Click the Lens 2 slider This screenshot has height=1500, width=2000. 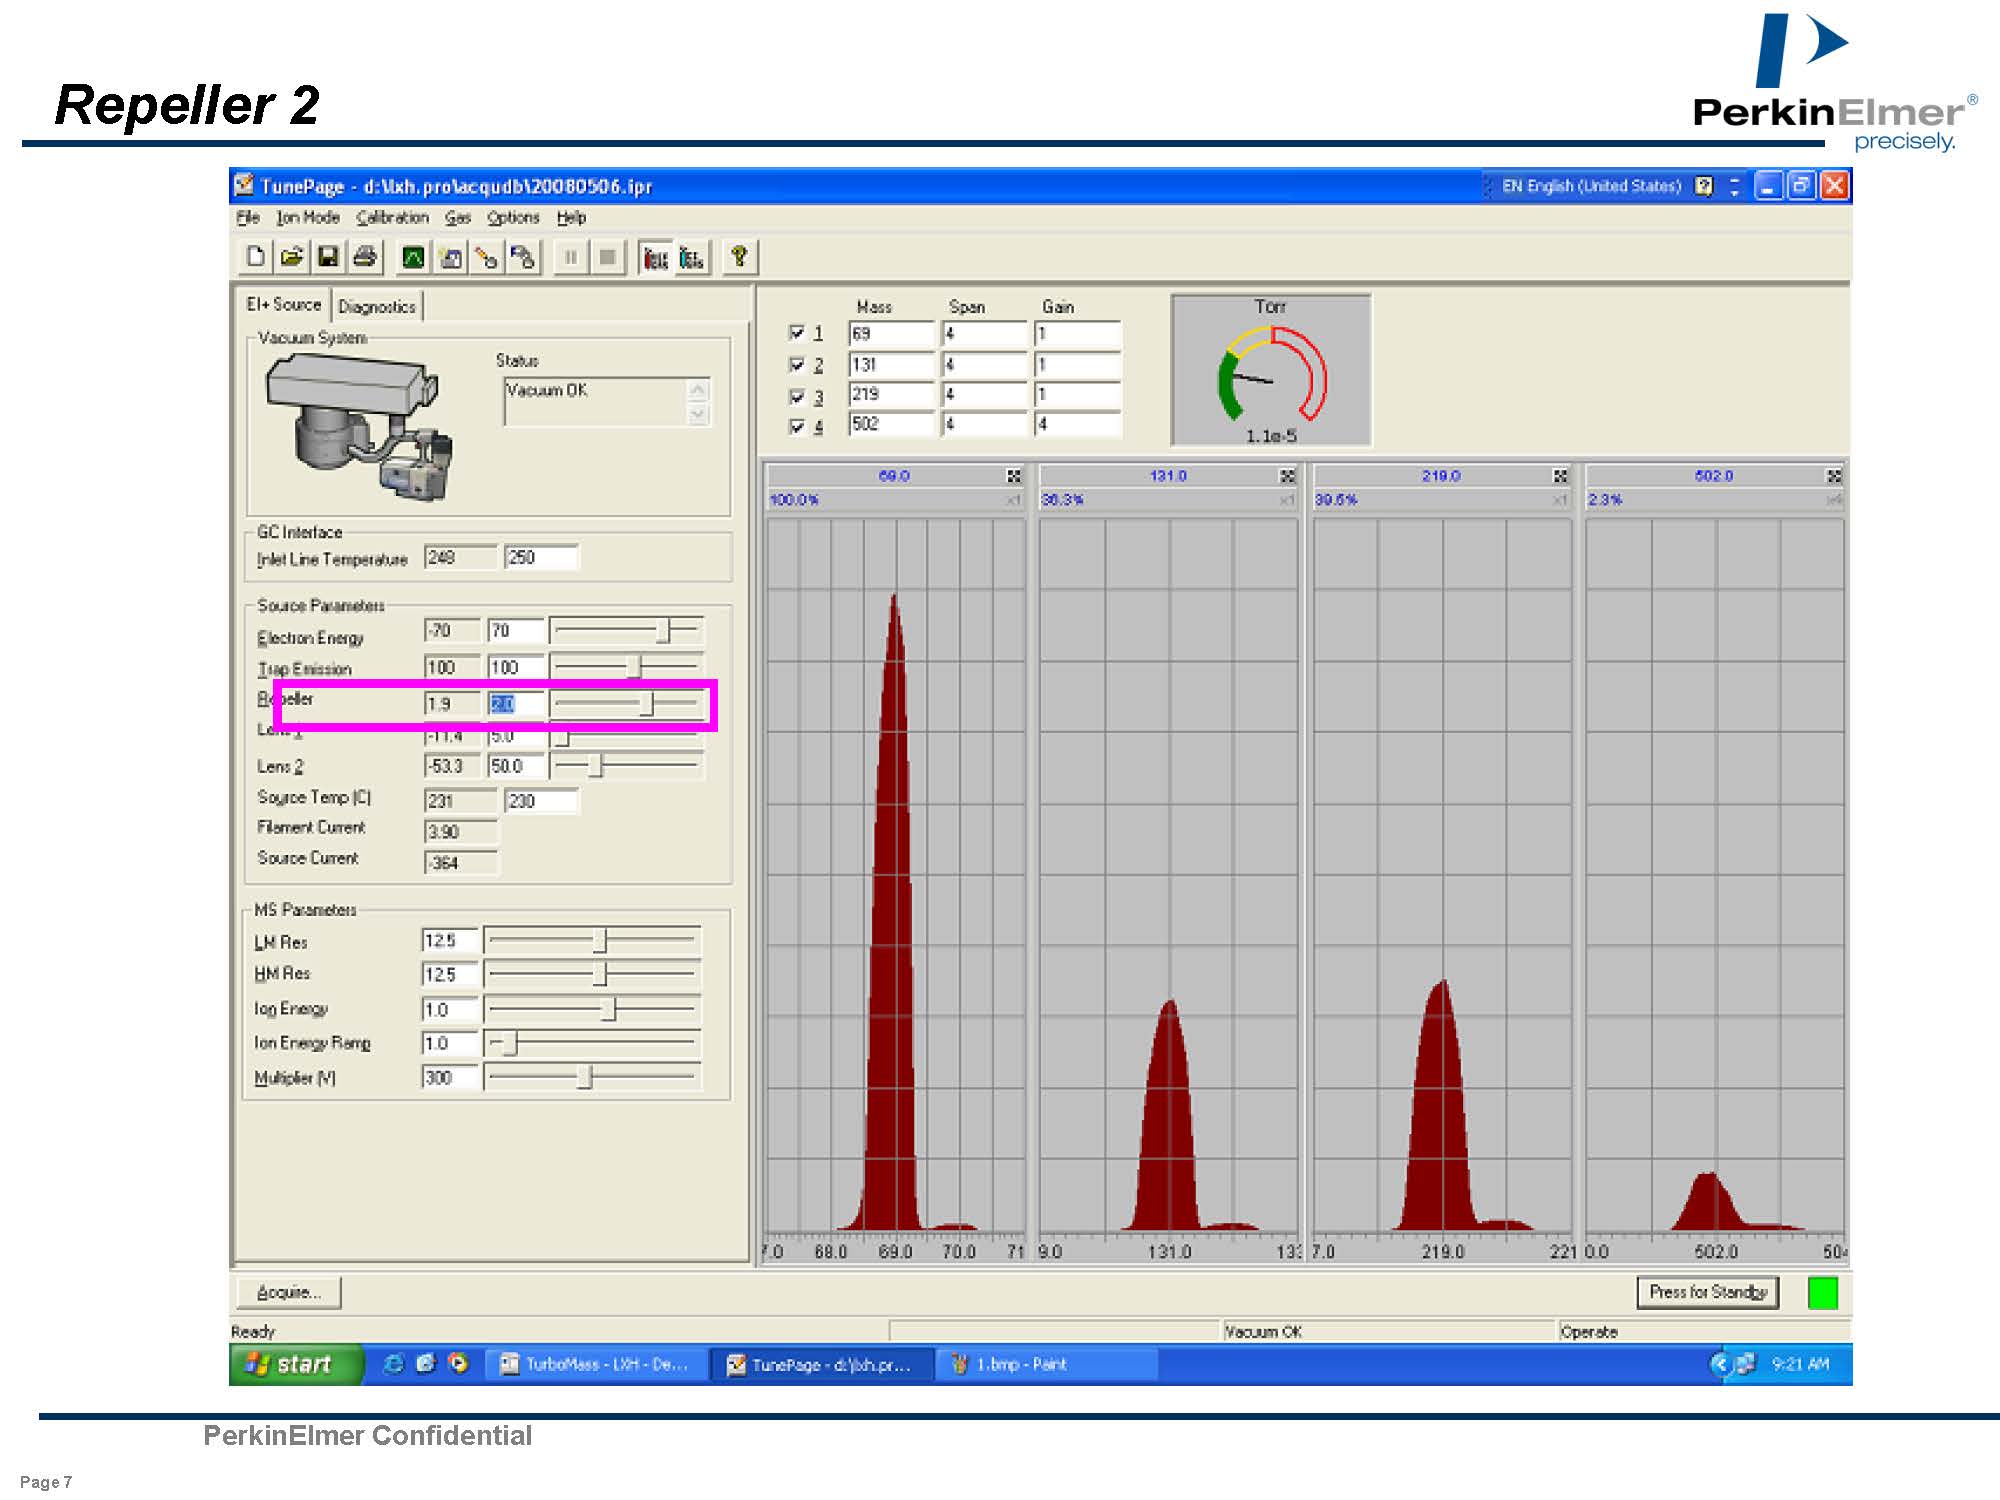[626, 766]
